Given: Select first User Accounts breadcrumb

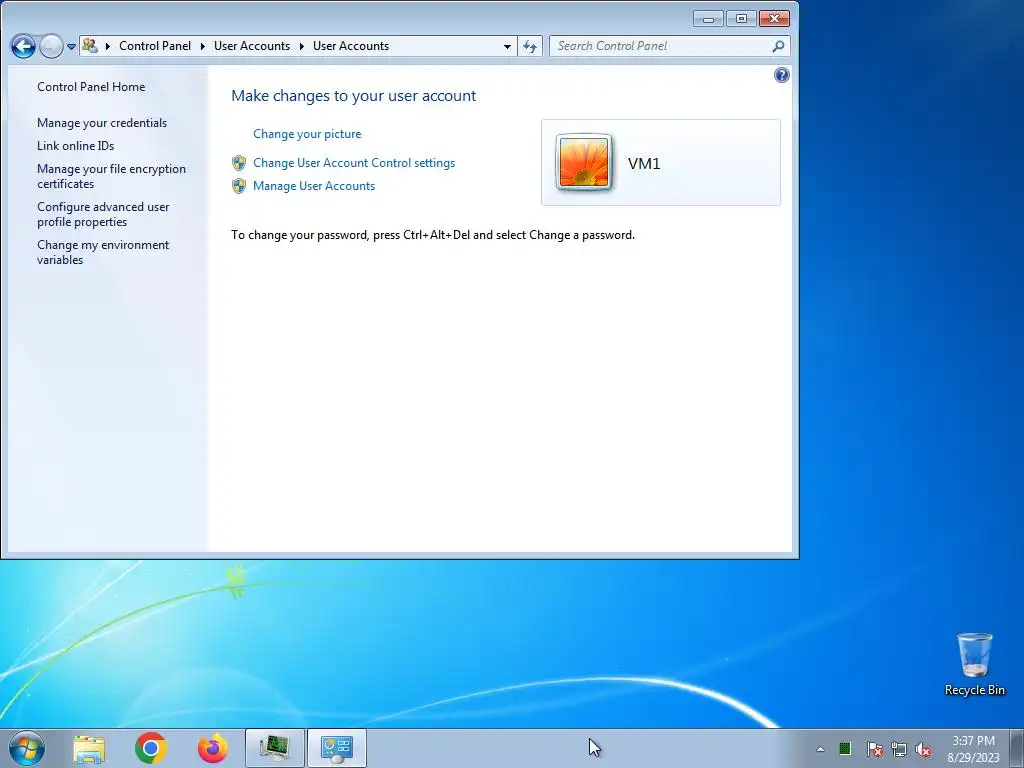Looking at the screenshot, I should pos(251,46).
